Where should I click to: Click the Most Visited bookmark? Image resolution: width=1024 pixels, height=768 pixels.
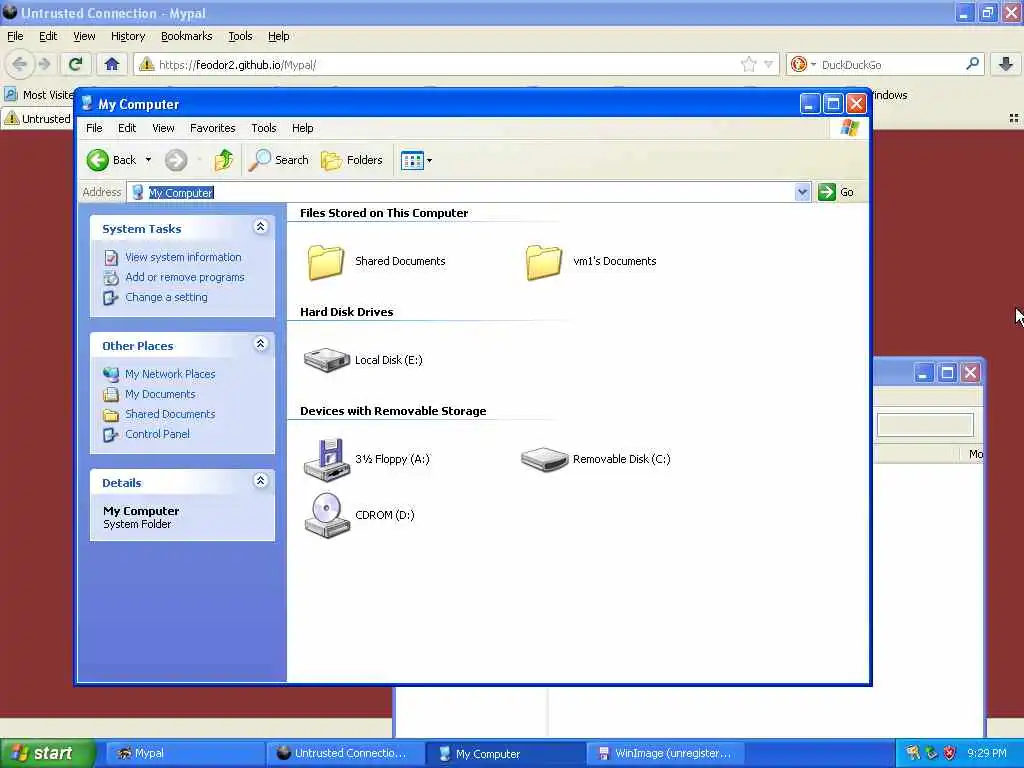coord(39,95)
